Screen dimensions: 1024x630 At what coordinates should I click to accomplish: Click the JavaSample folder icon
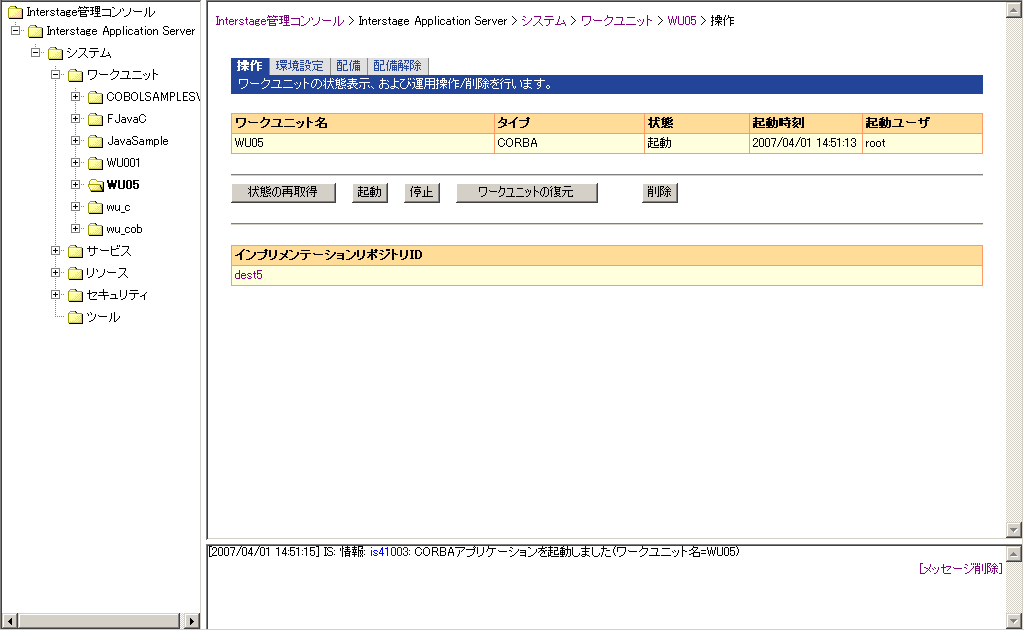(95, 141)
